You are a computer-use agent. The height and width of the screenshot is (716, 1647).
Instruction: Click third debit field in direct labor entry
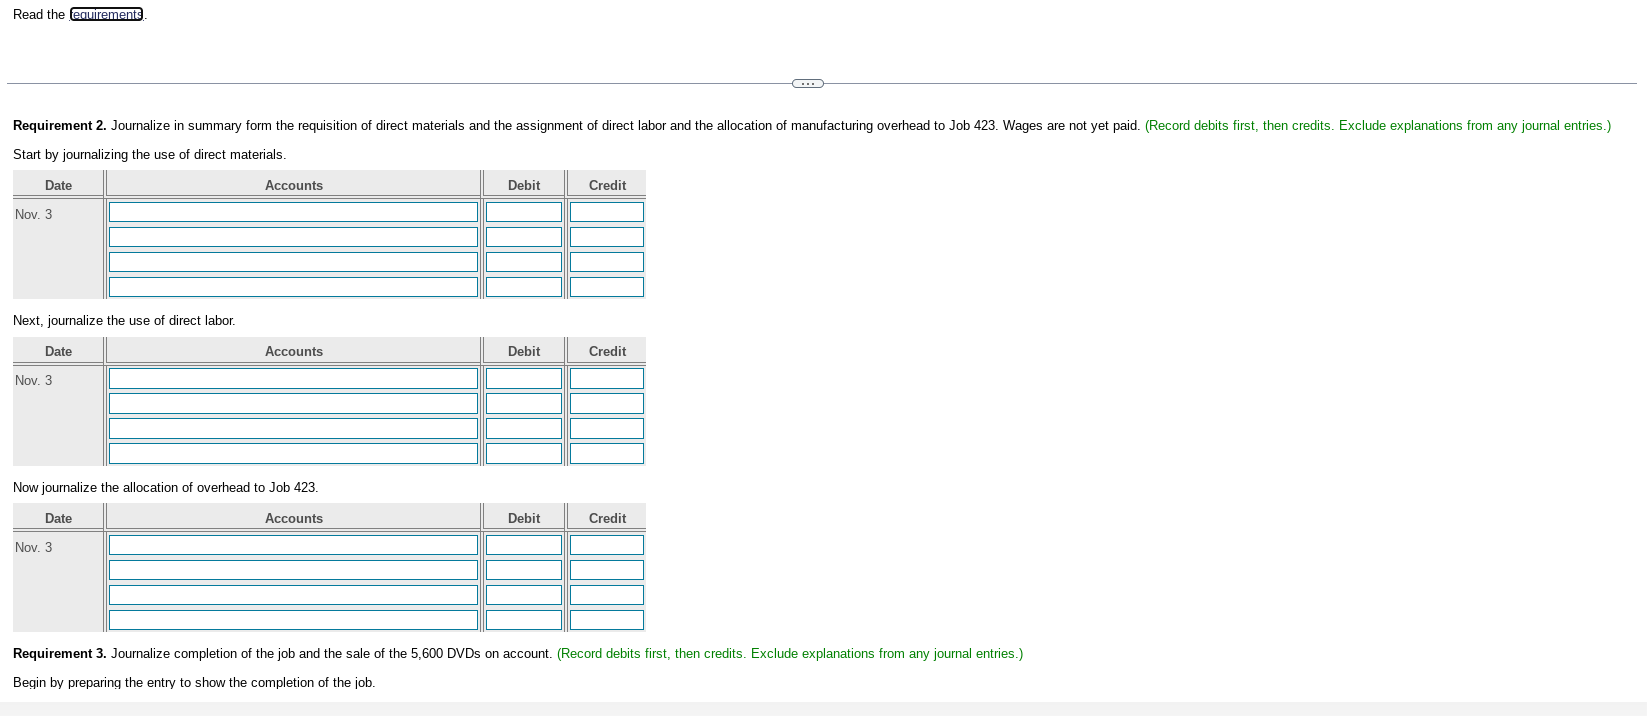(524, 428)
